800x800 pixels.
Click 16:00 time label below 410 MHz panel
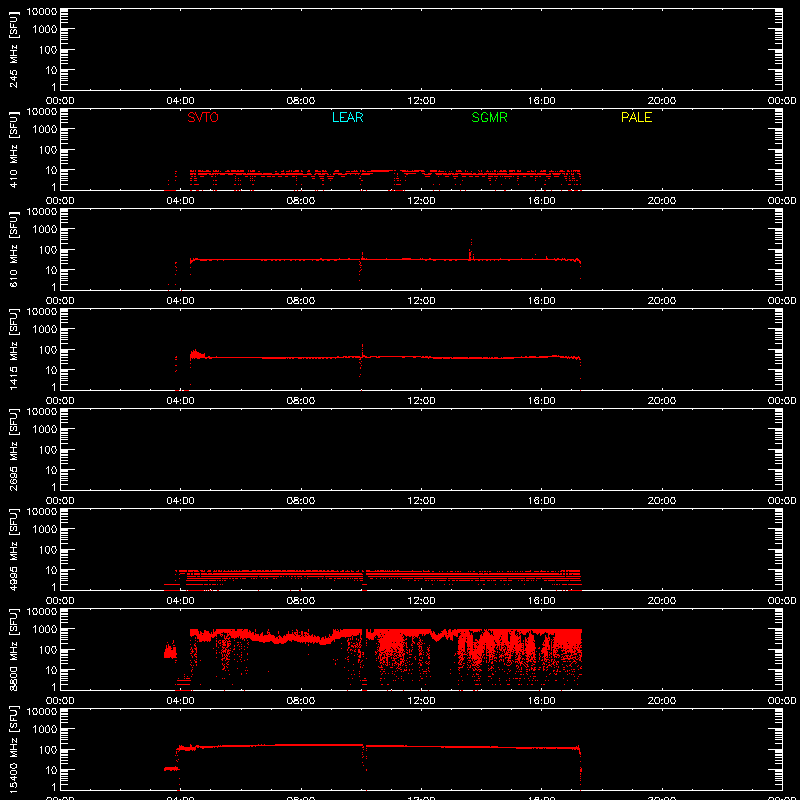point(541,201)
